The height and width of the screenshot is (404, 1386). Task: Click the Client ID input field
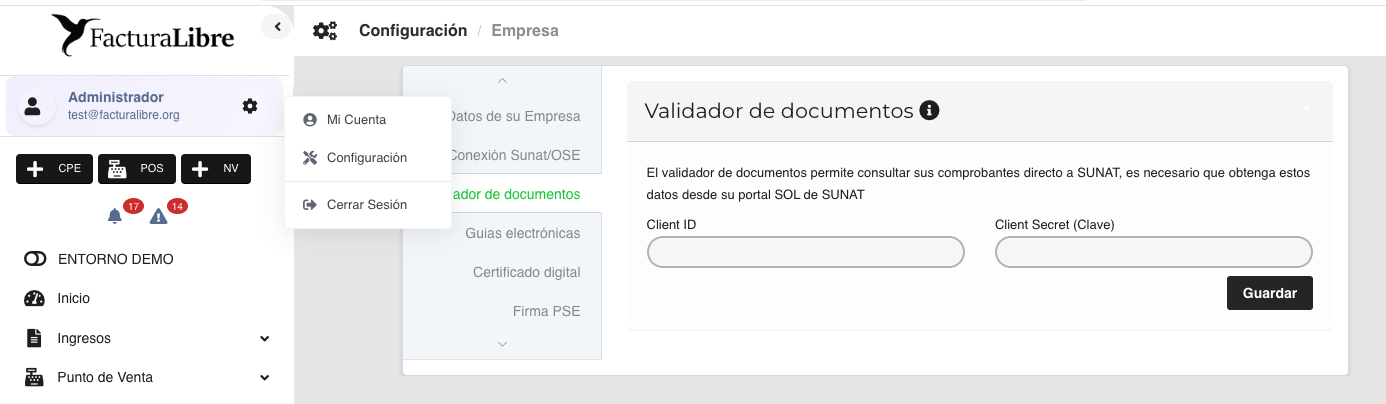click(x=805, y=252)
